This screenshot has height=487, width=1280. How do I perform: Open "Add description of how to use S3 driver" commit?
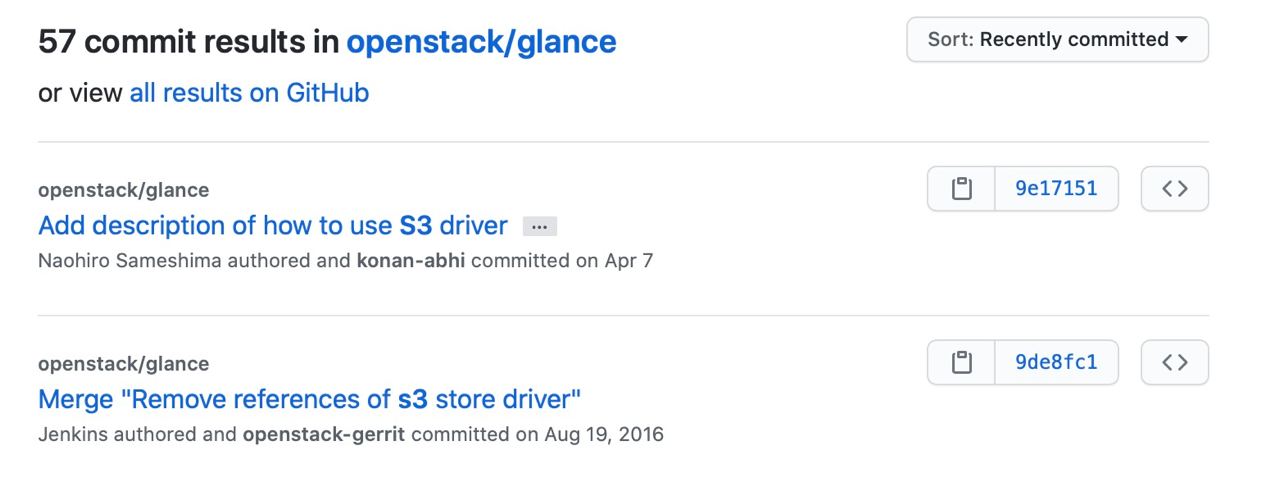click(x=272, y=225)
